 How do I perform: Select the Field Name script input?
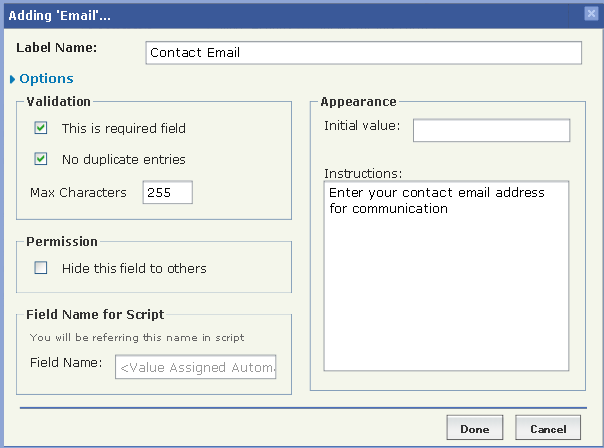(x=196, y=368)
